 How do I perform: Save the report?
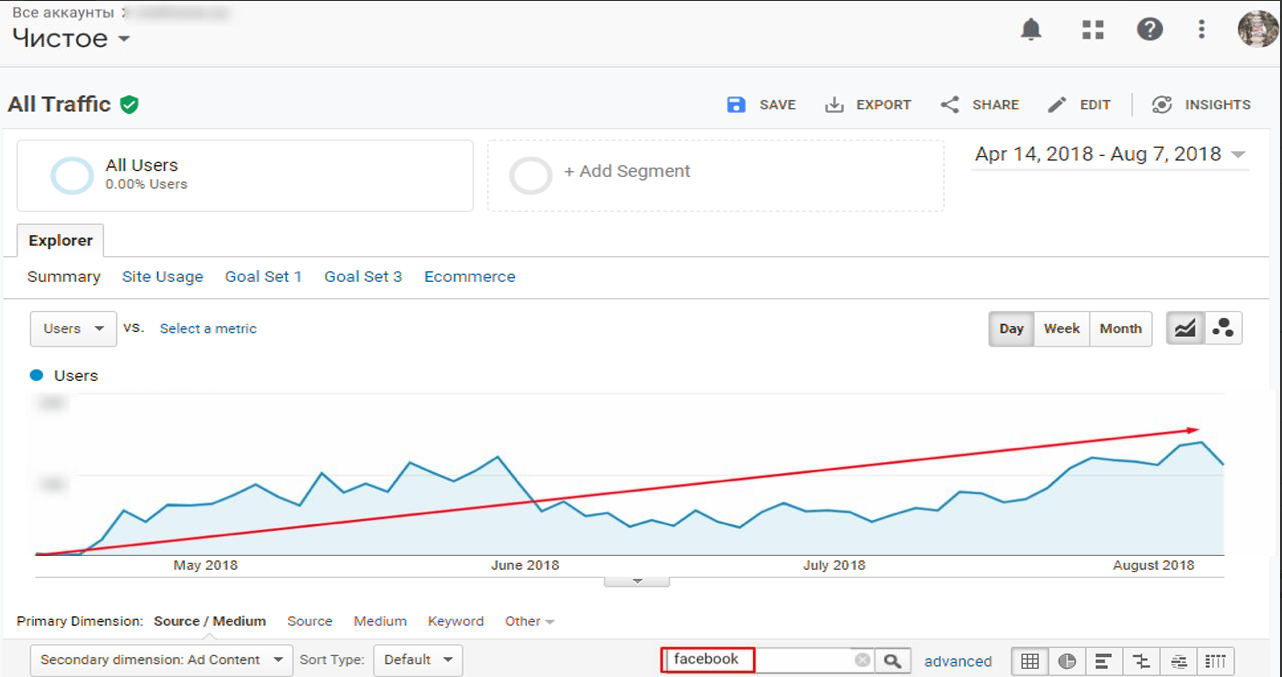tap(761, 105)
